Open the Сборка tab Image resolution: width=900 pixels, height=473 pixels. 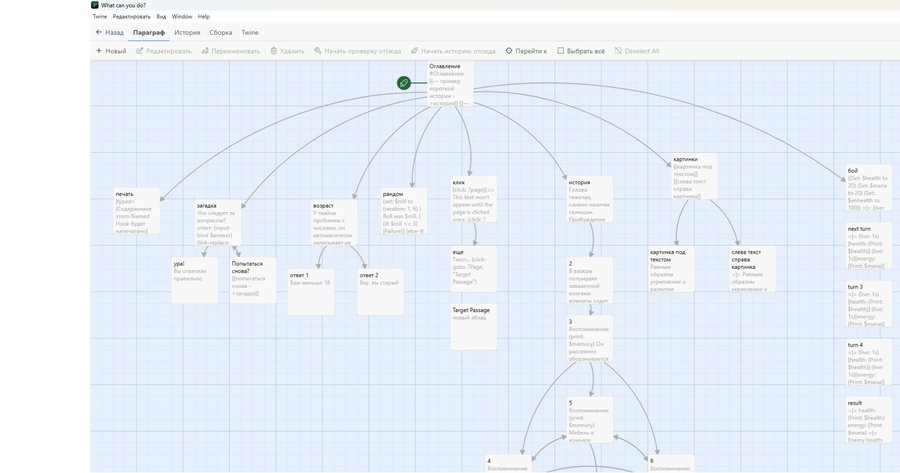pyautogui.click(x=220, y=33)
